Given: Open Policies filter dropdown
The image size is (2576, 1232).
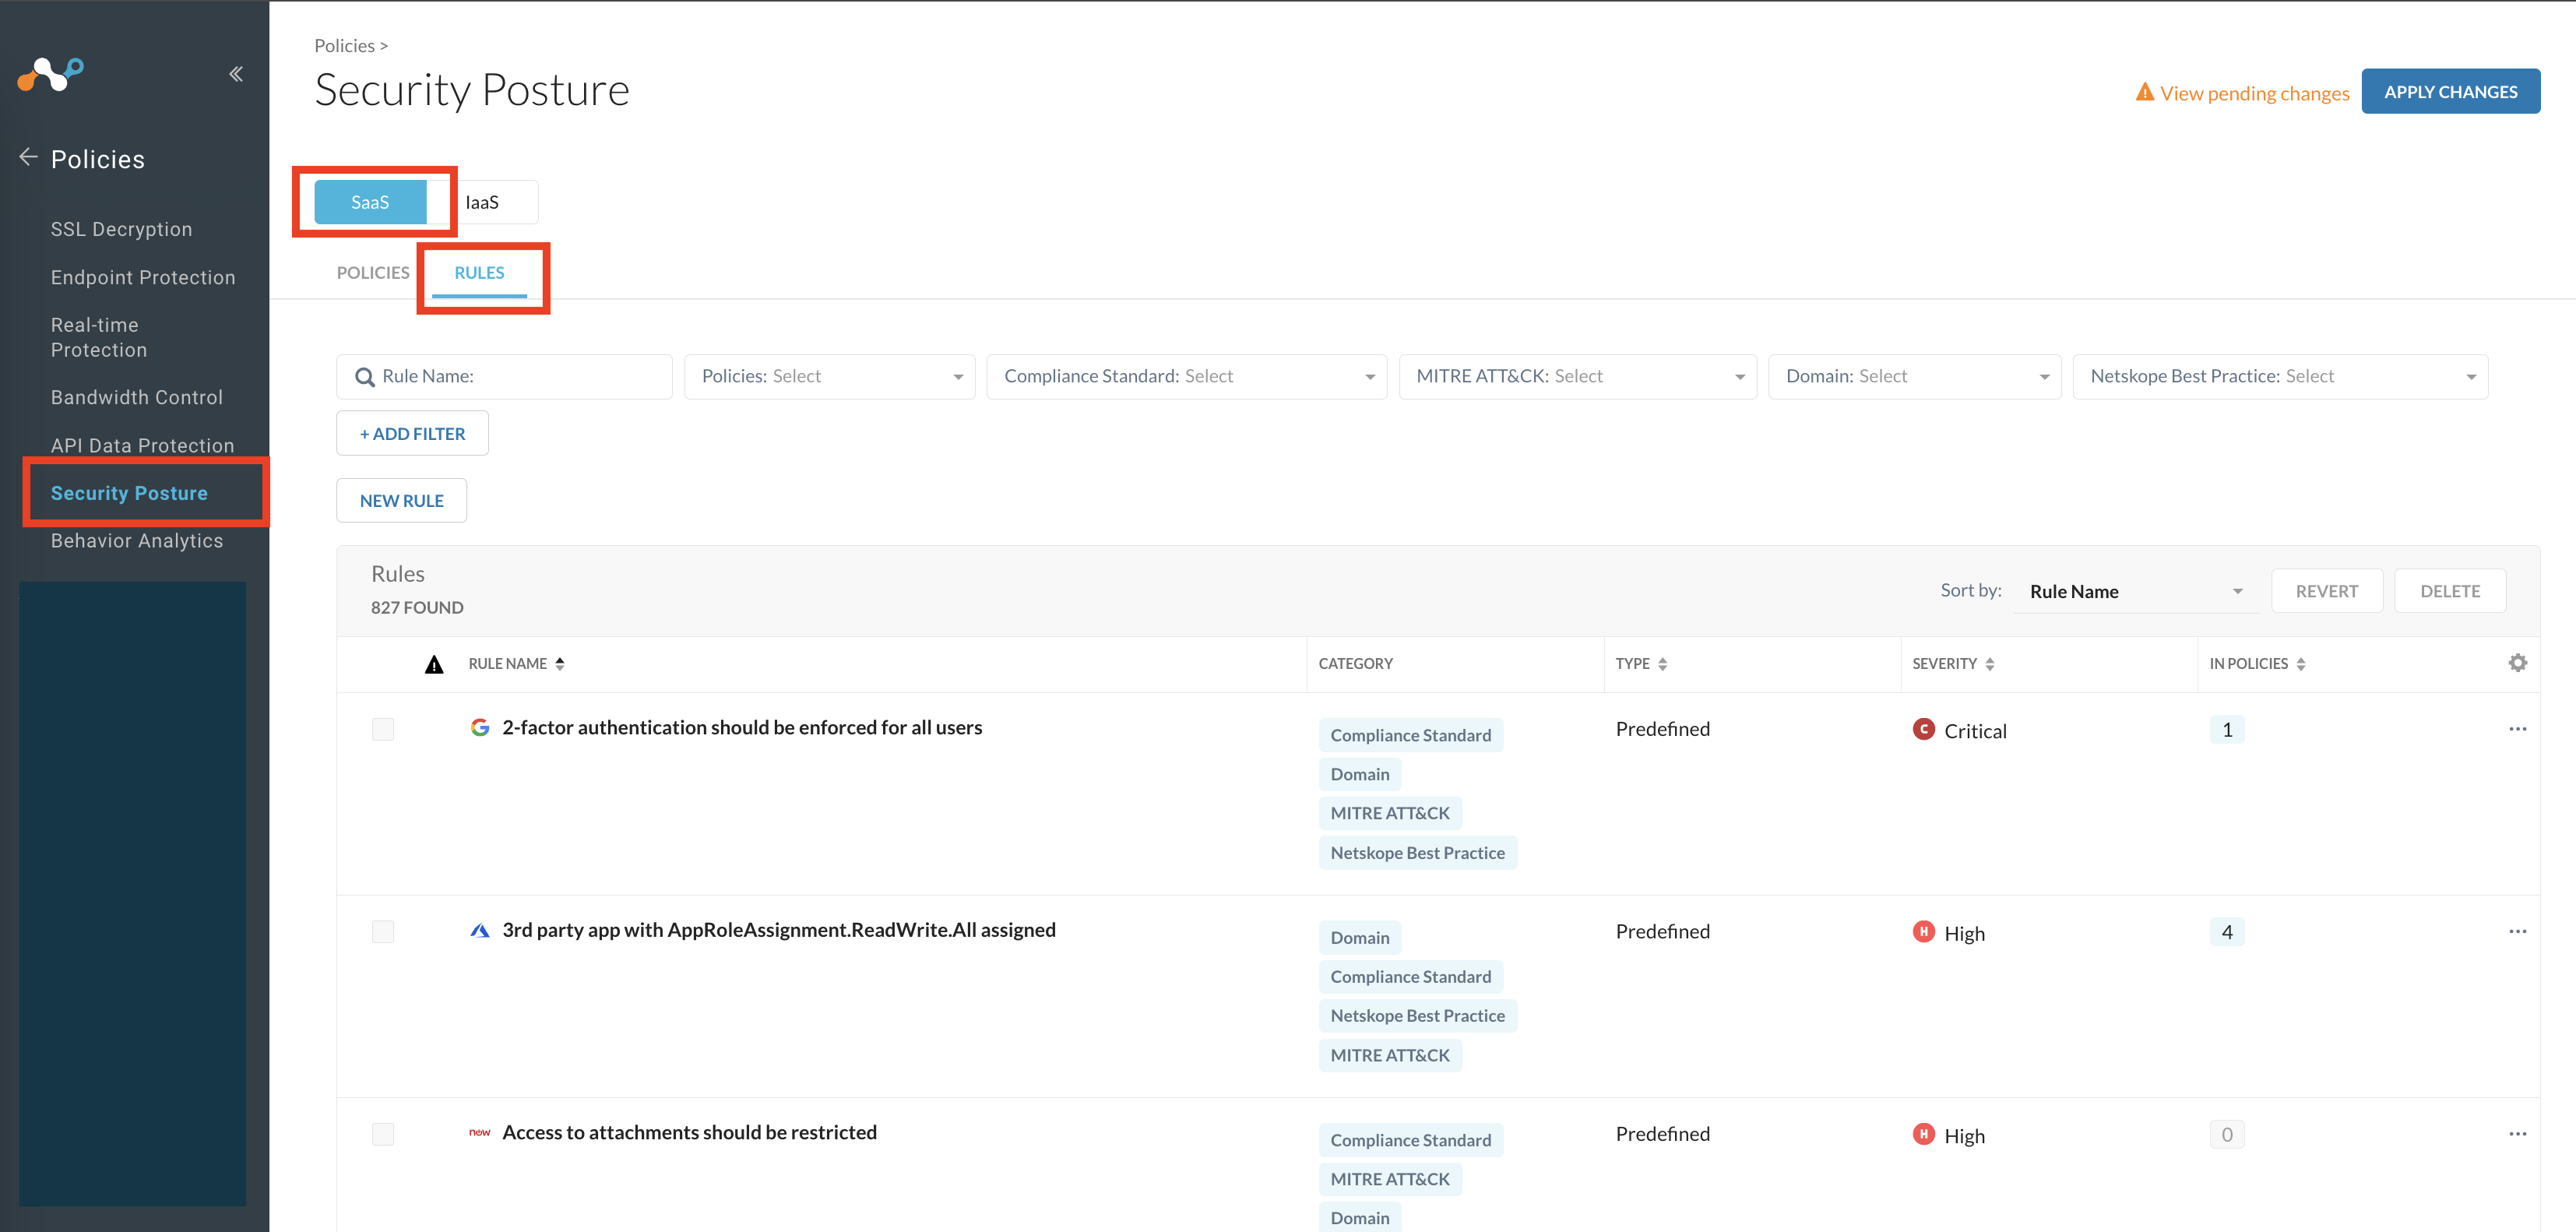Looking at the screenshot, I should (829, 377).
